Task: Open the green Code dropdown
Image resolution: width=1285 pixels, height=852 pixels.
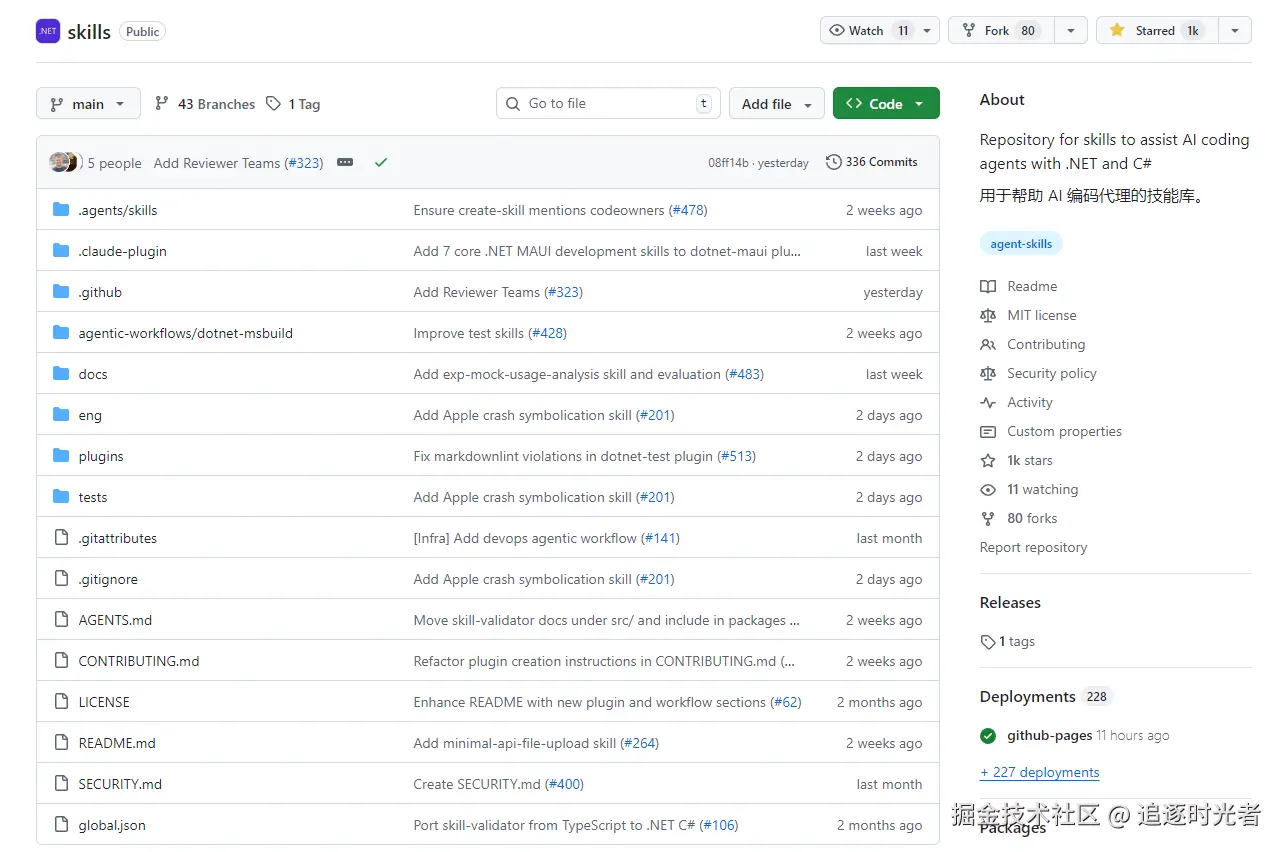Action: click(886, 104)
